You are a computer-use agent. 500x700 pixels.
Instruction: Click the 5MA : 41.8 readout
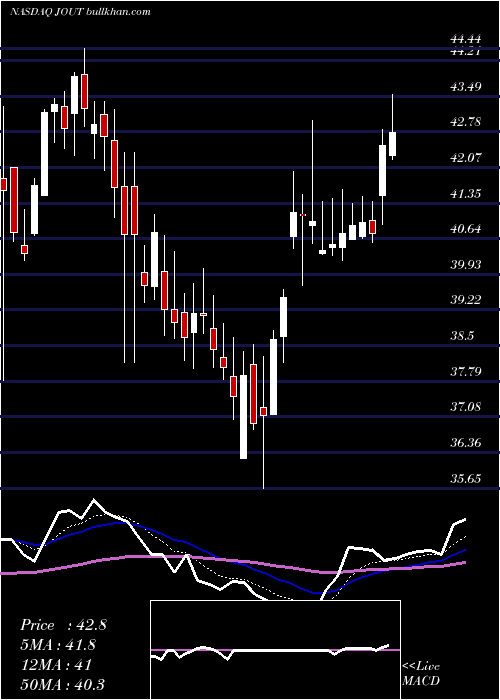58,645
